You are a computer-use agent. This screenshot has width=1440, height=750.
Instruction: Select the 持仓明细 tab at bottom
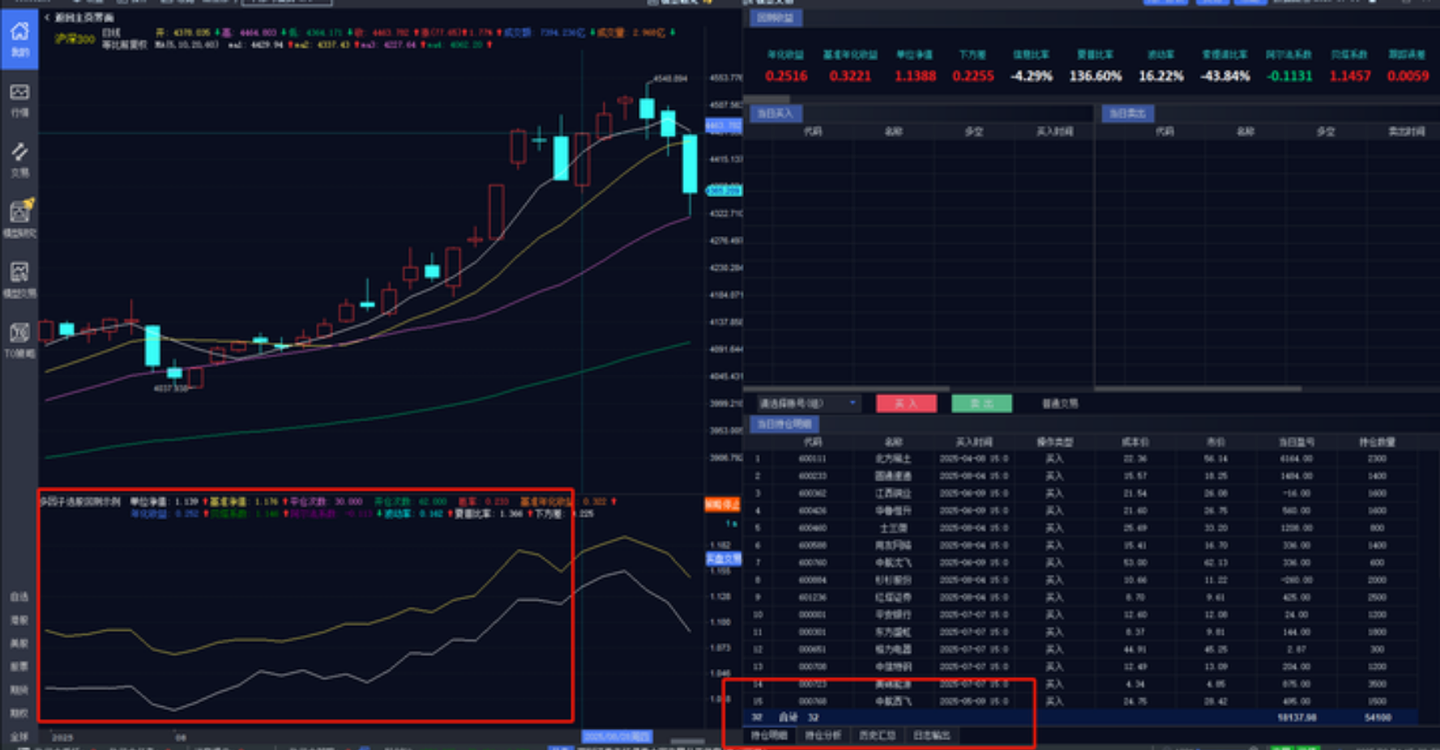pyautogui.click(x=769, y=736)
